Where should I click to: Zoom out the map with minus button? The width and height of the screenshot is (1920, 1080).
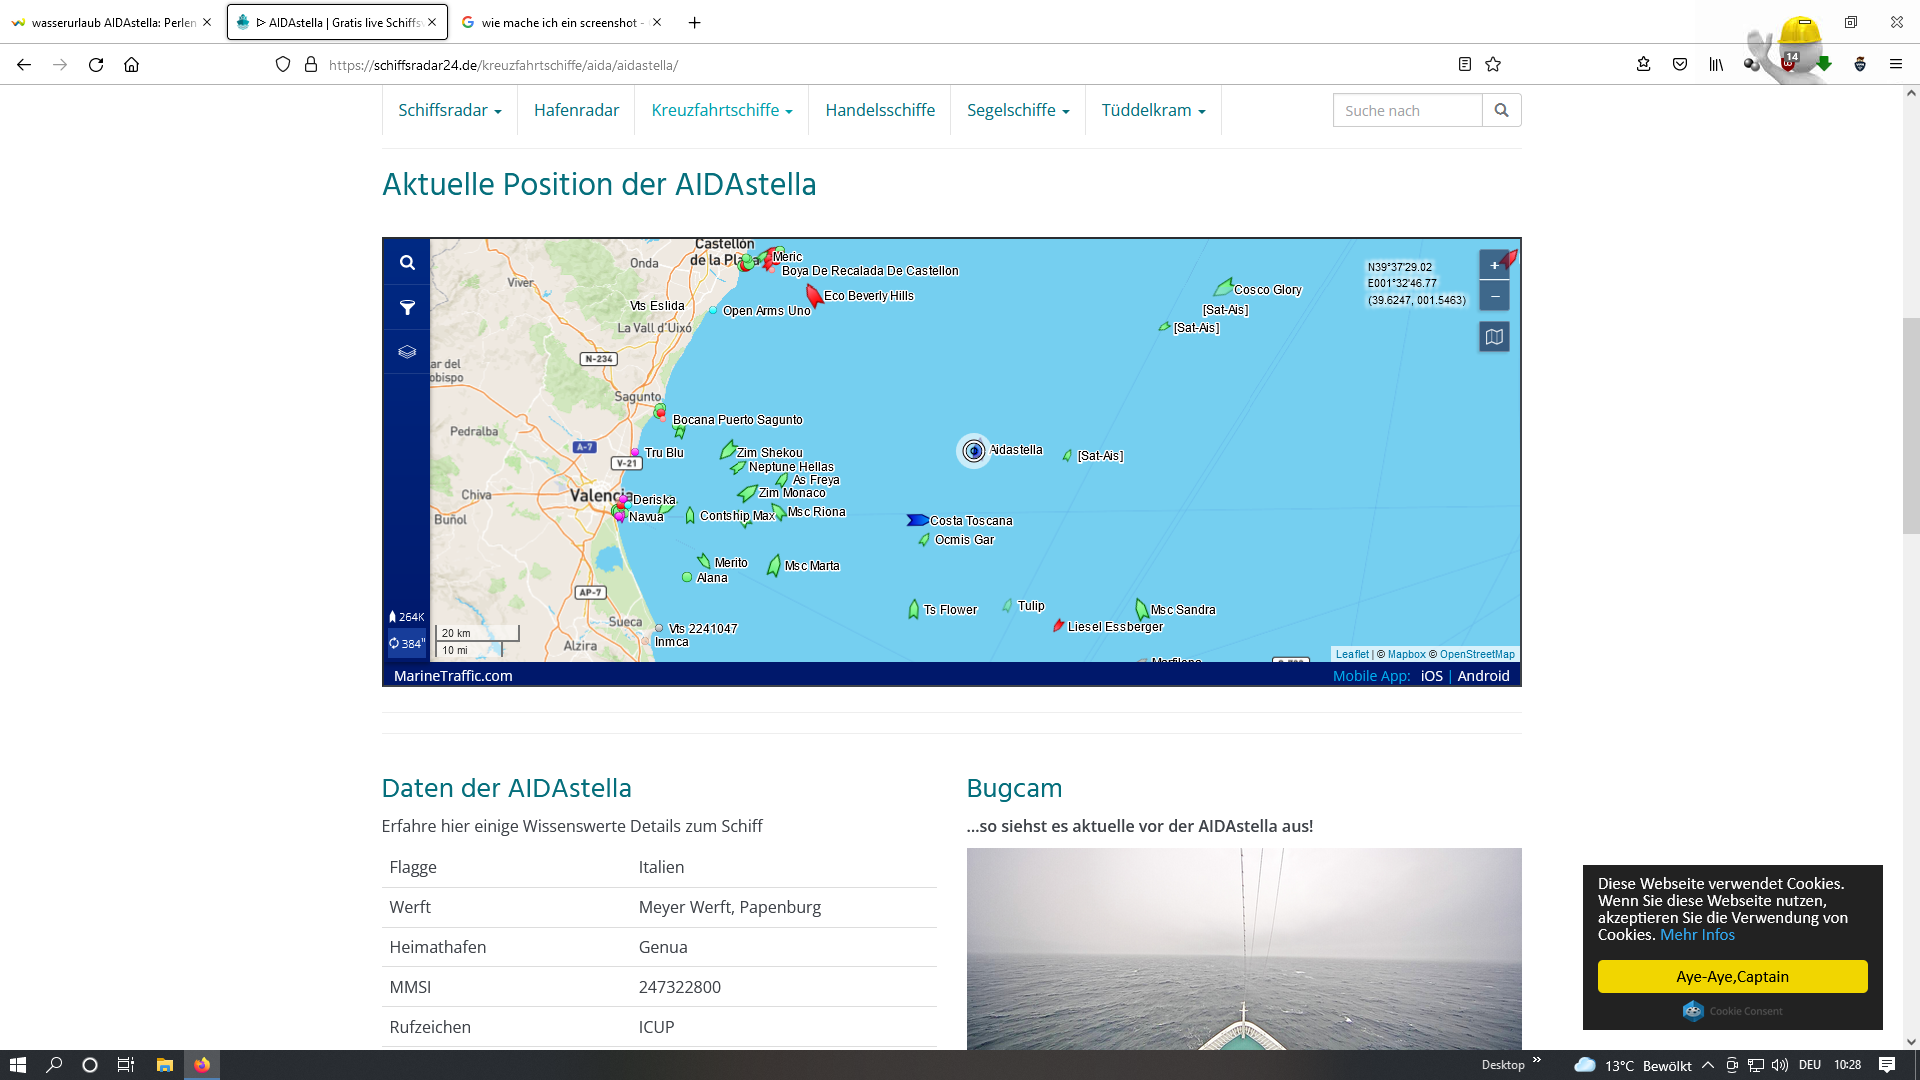click(x=1494, y=296)
